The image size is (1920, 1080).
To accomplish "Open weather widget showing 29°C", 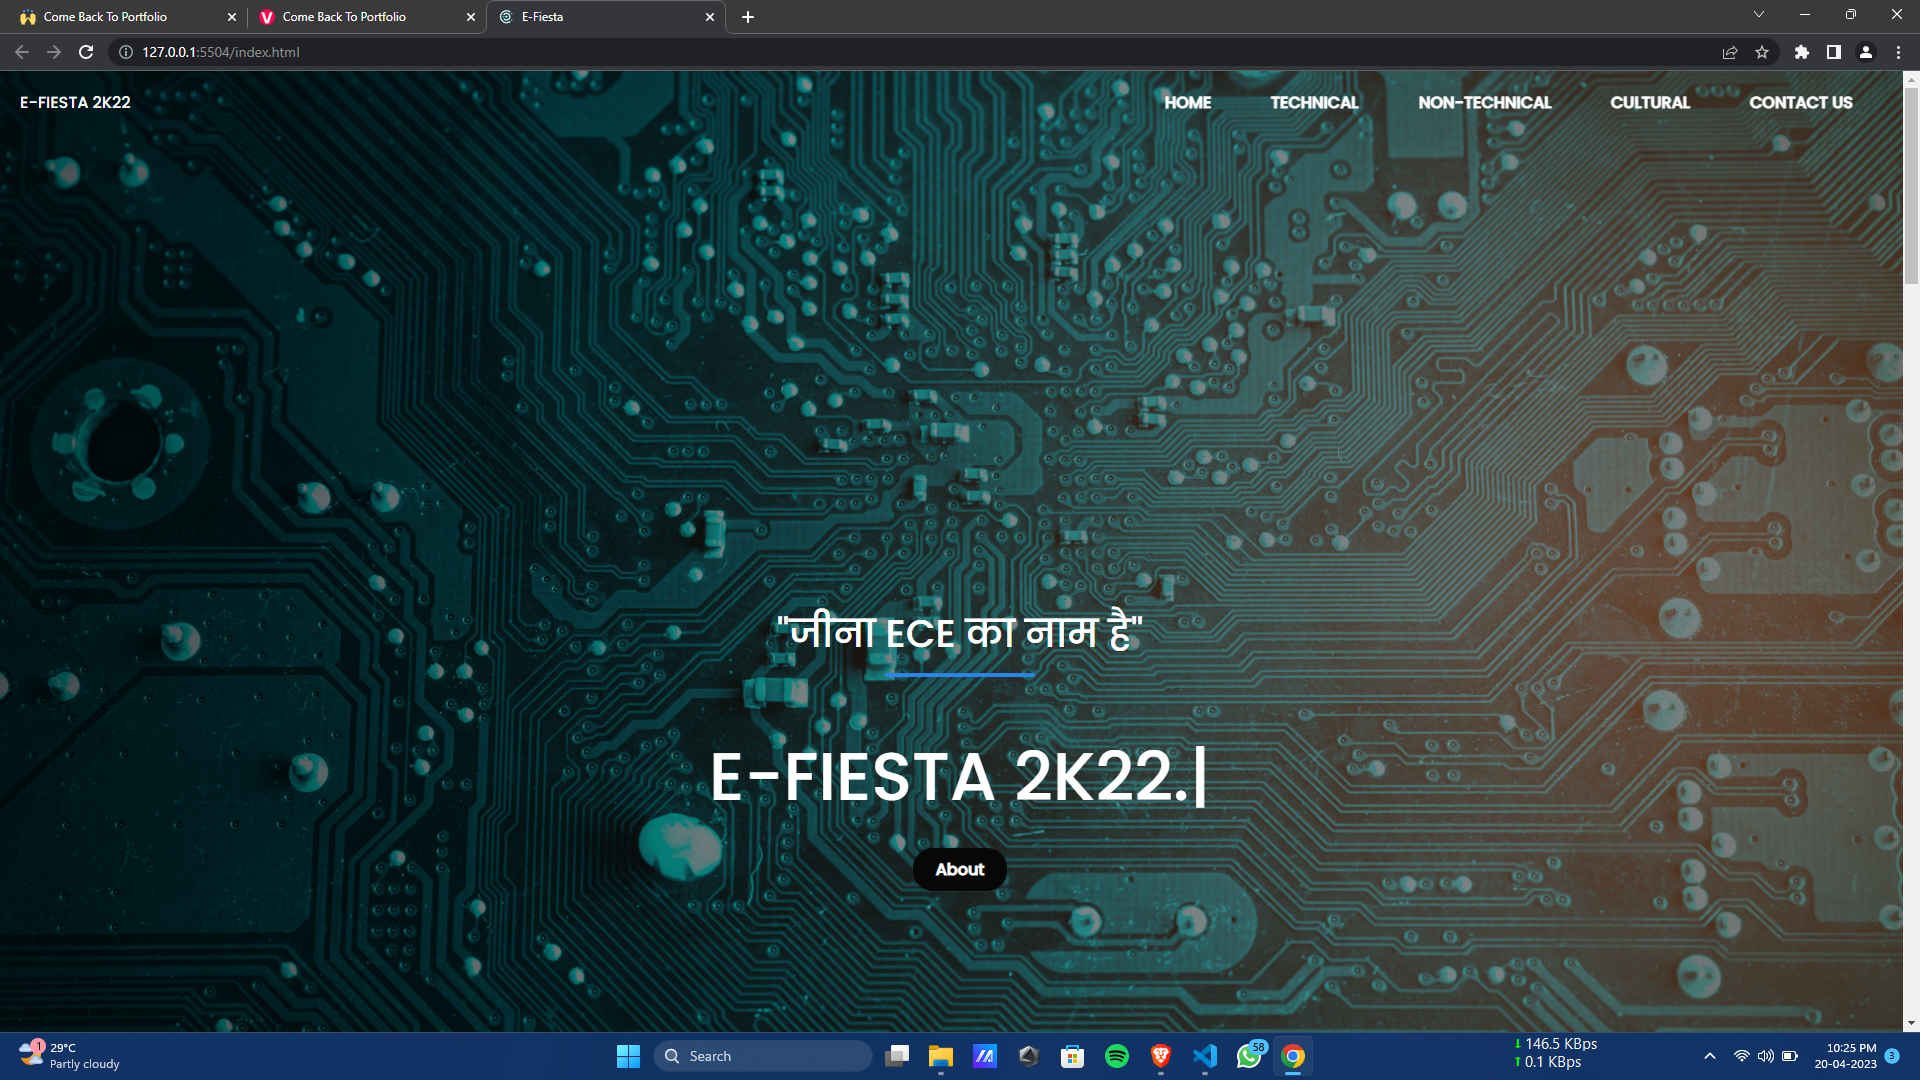I will tap(70, 1056).
